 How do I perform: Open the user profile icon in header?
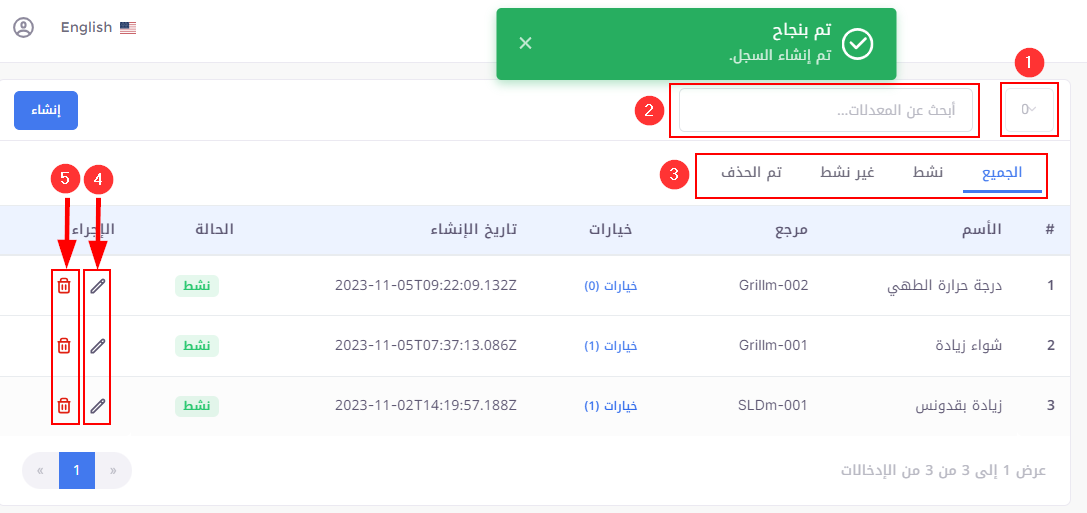pos(24,28)
